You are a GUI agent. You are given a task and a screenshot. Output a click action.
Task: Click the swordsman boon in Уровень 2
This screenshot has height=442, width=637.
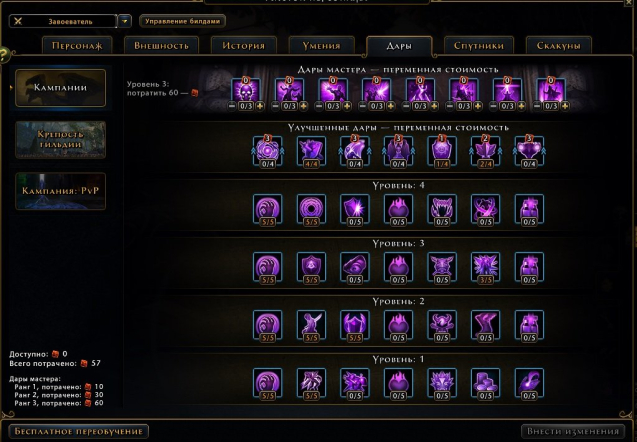point(311,325)
